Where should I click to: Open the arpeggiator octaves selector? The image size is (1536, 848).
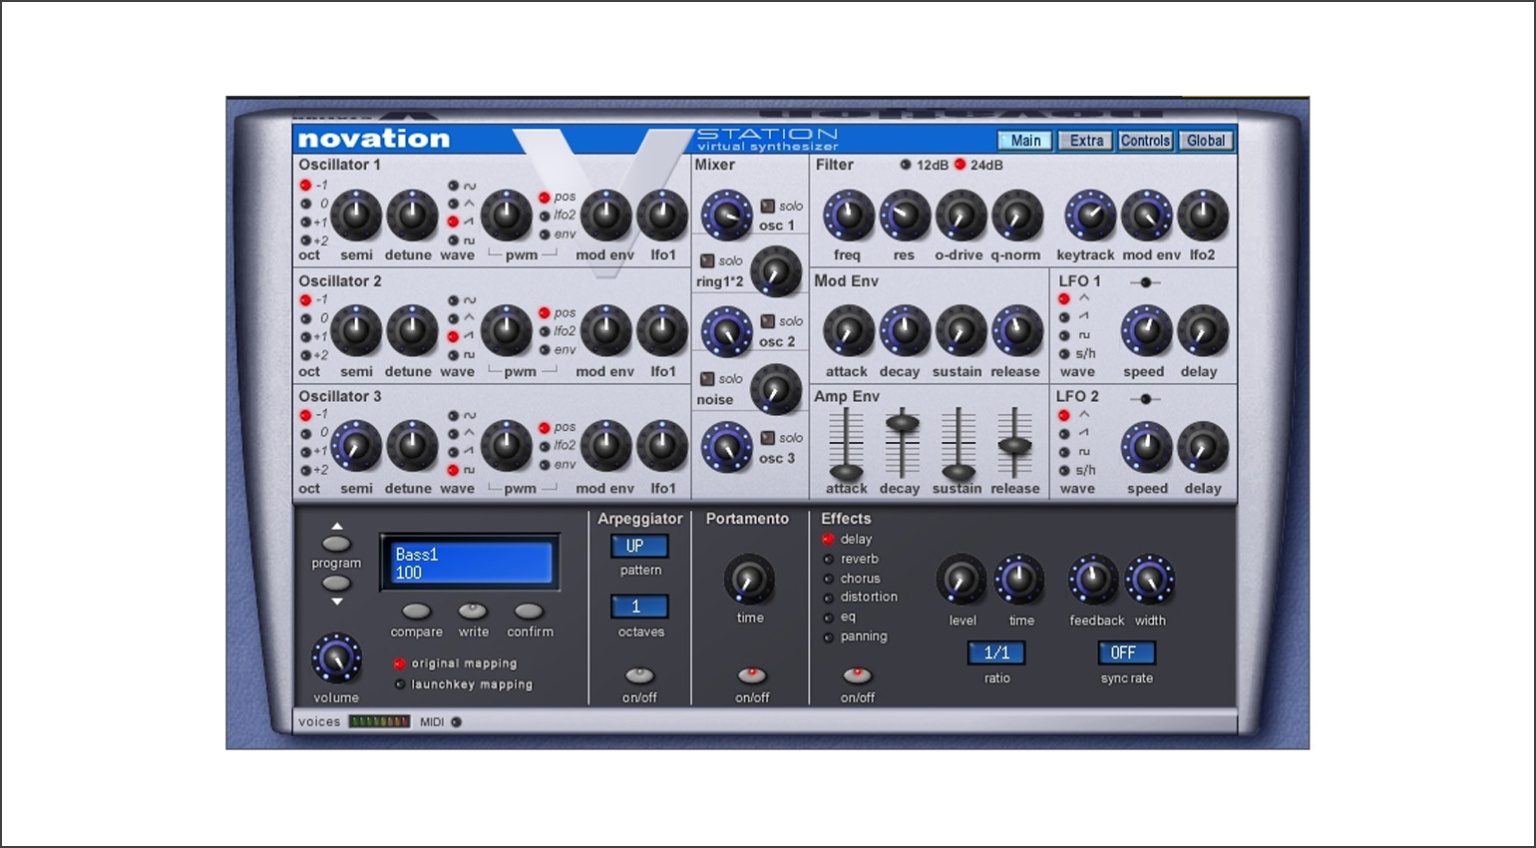point(640,606)
